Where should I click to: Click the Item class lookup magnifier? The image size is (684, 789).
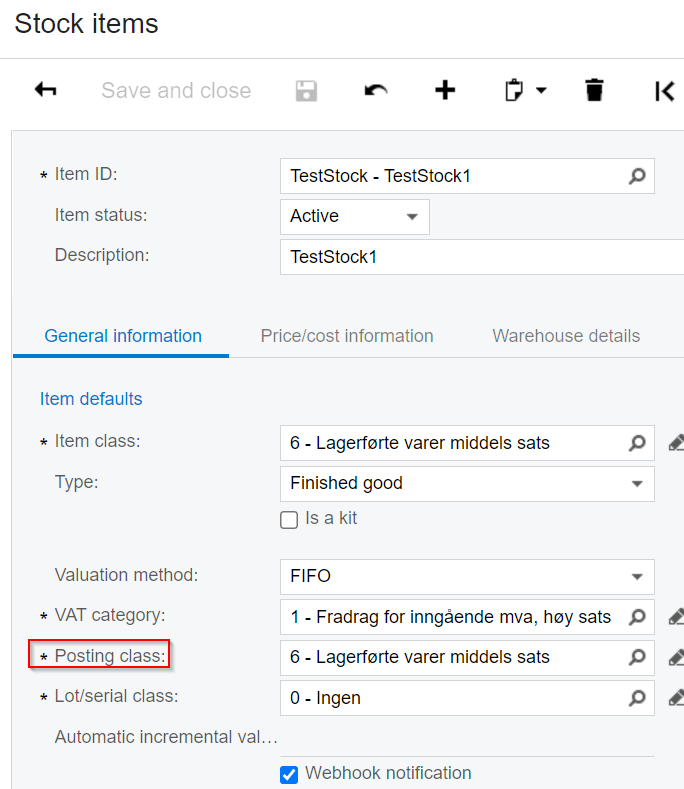tap(637, 443)
